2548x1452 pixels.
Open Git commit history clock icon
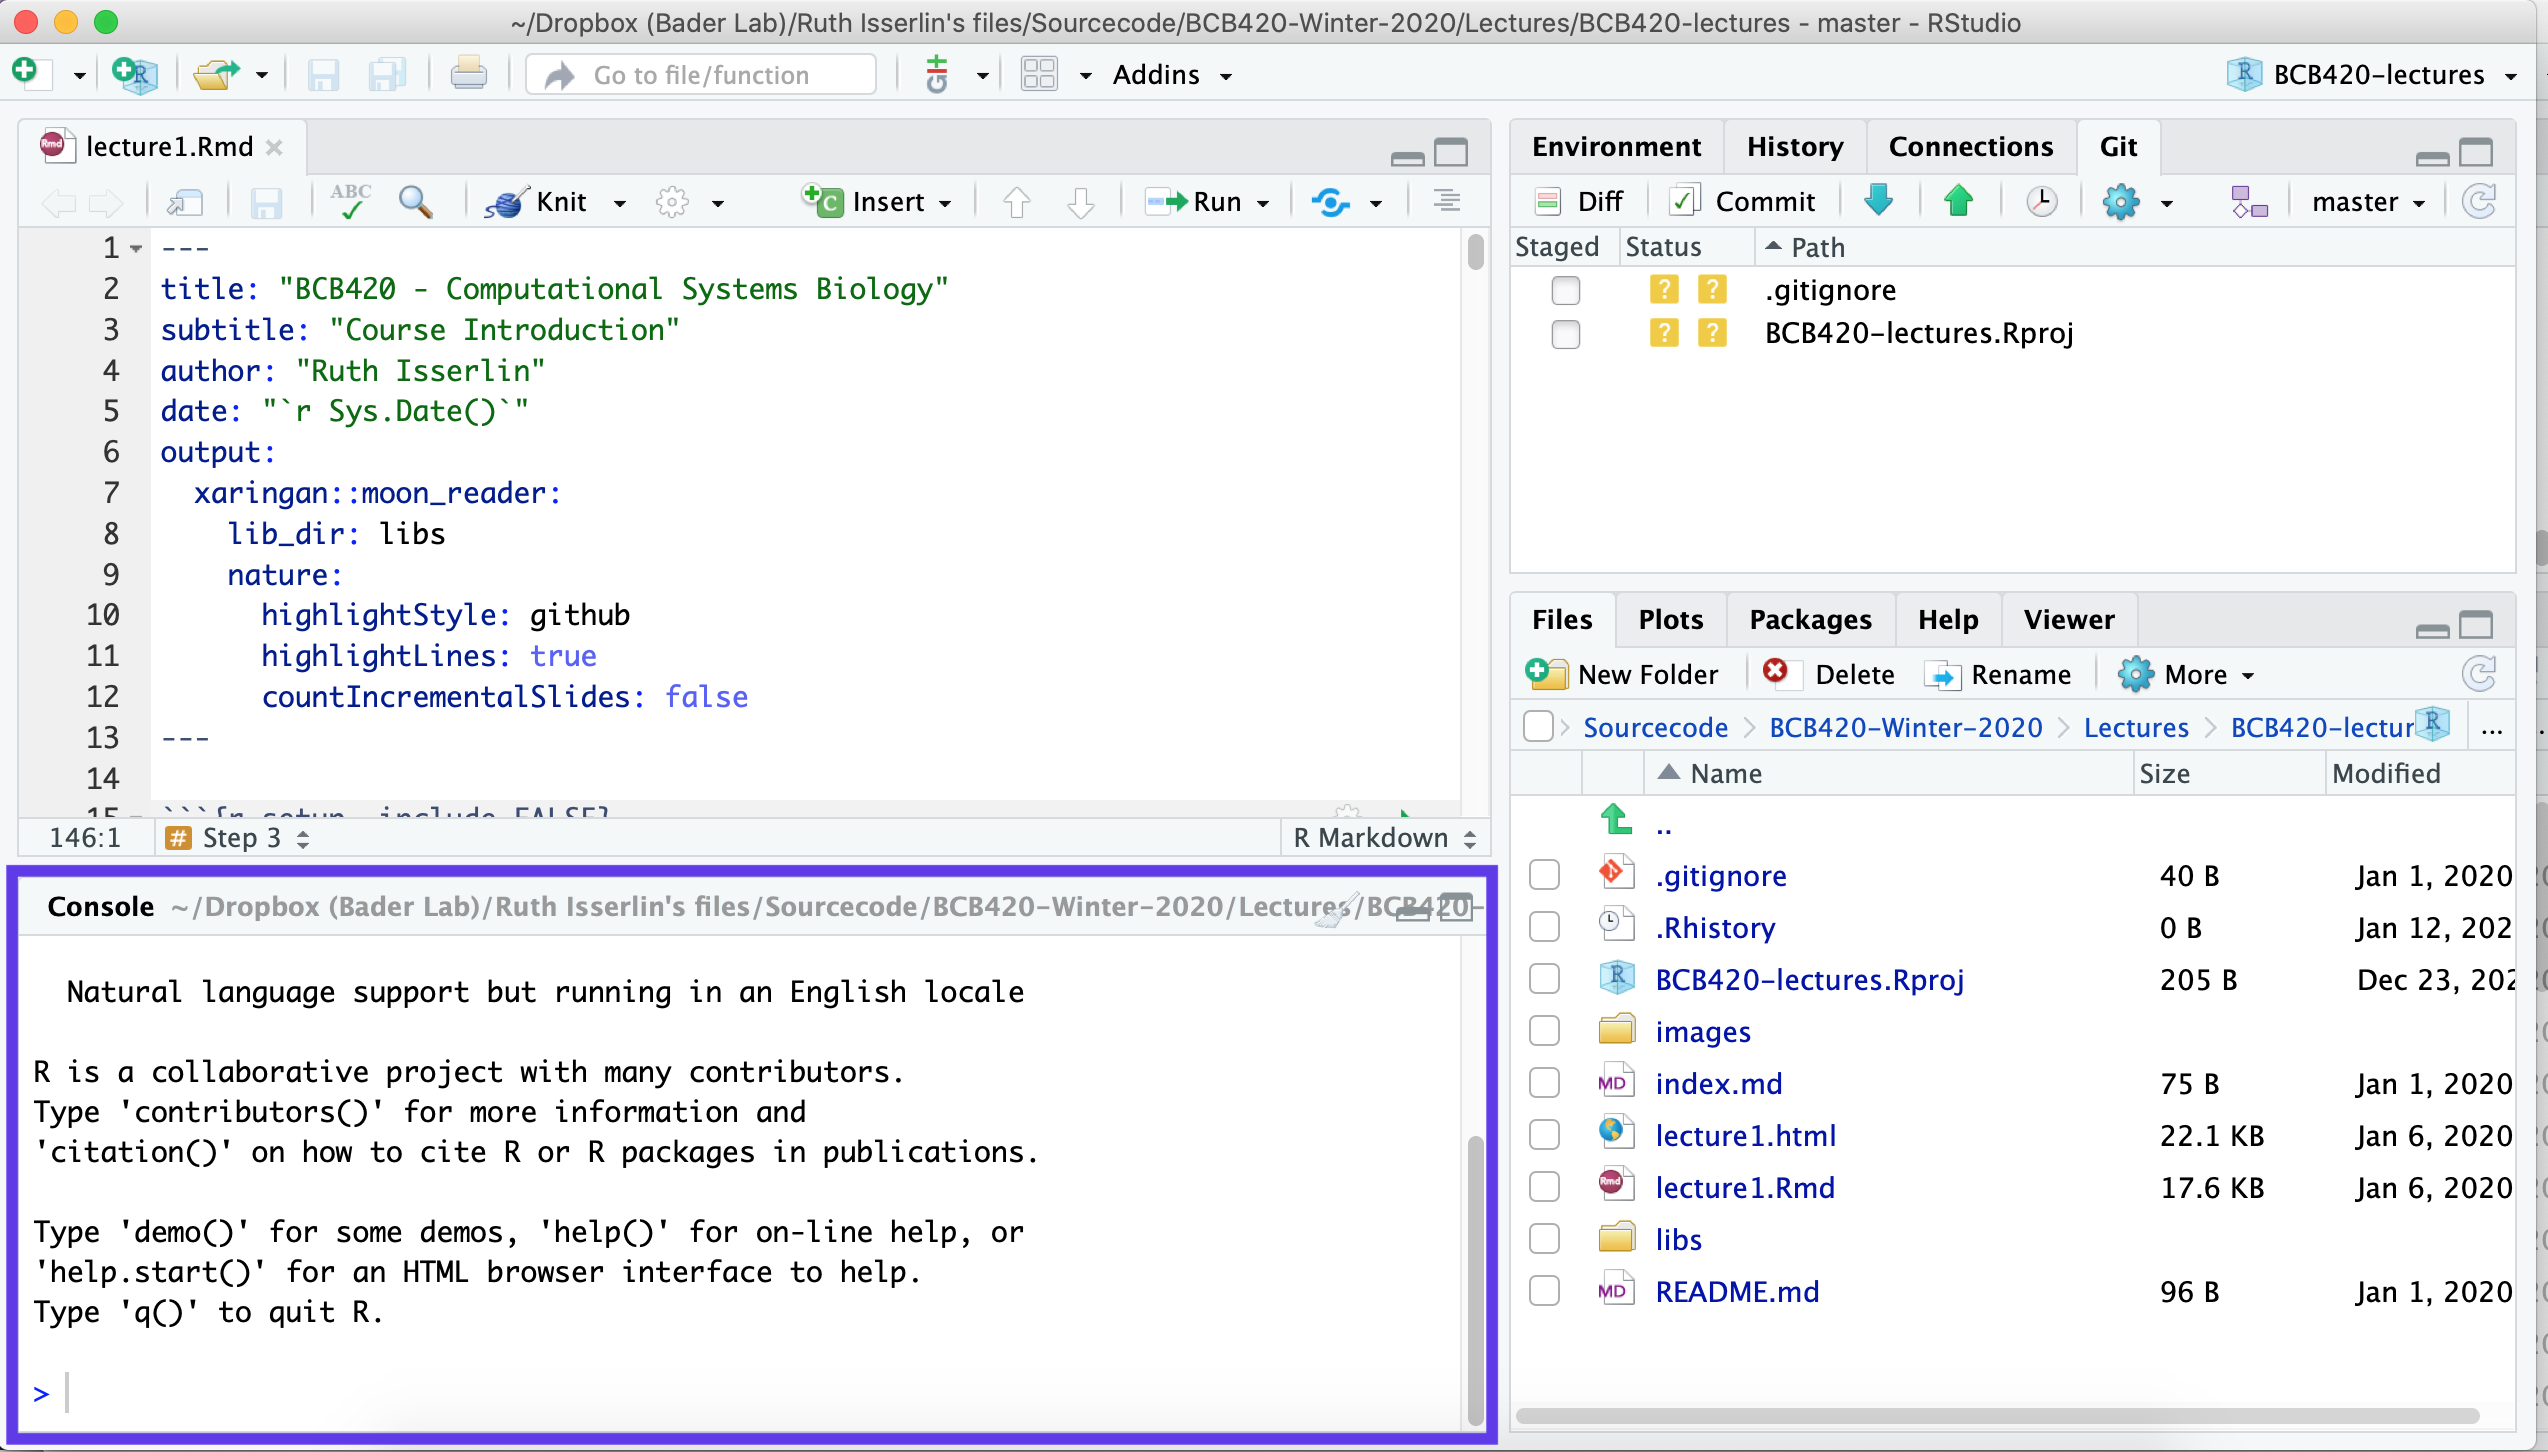[x=2041, y=201]
